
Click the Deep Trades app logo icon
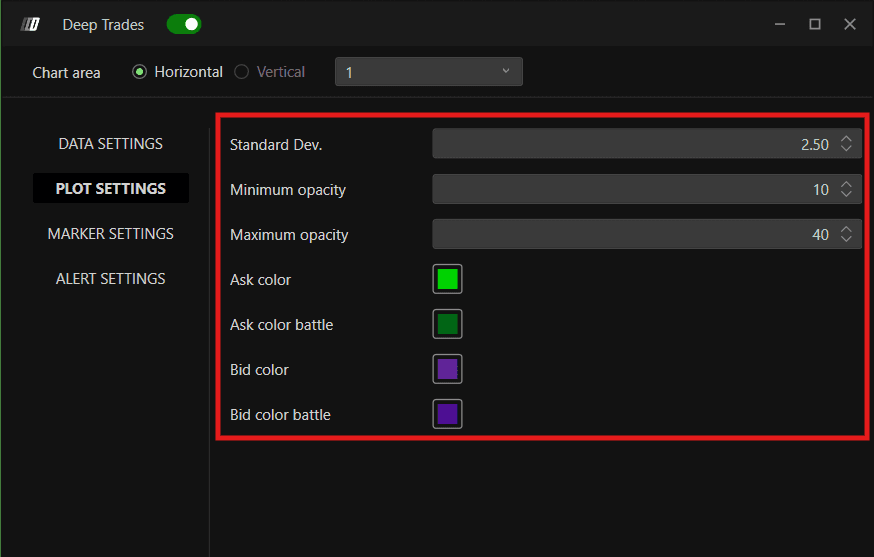click(x=30, y=25)
